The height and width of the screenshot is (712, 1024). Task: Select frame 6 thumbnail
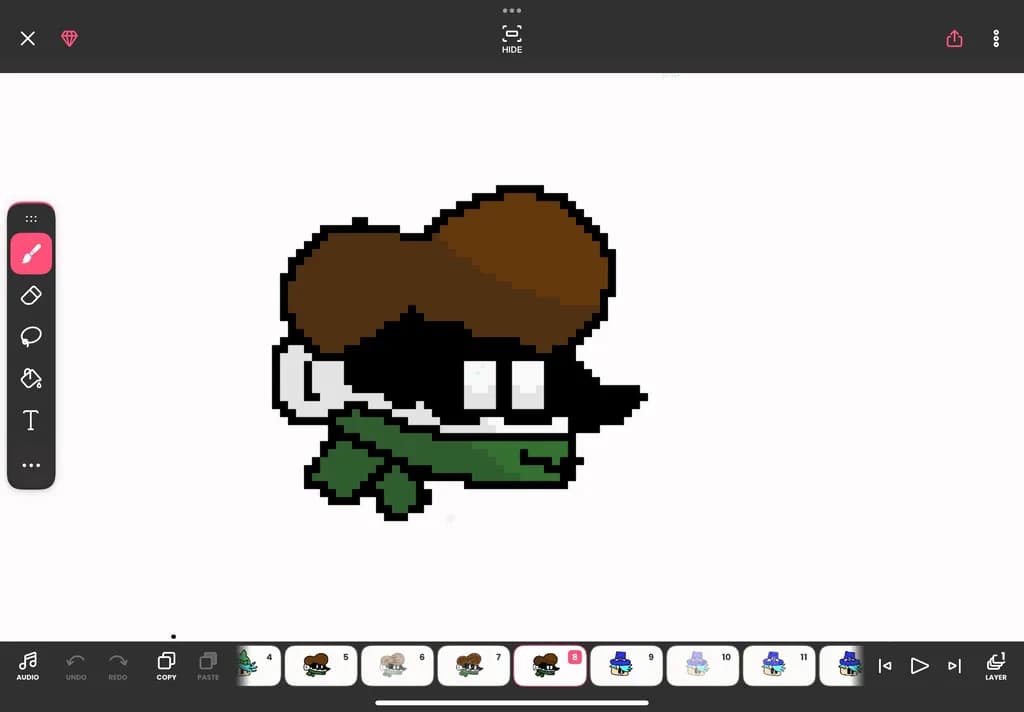(397, 666)
